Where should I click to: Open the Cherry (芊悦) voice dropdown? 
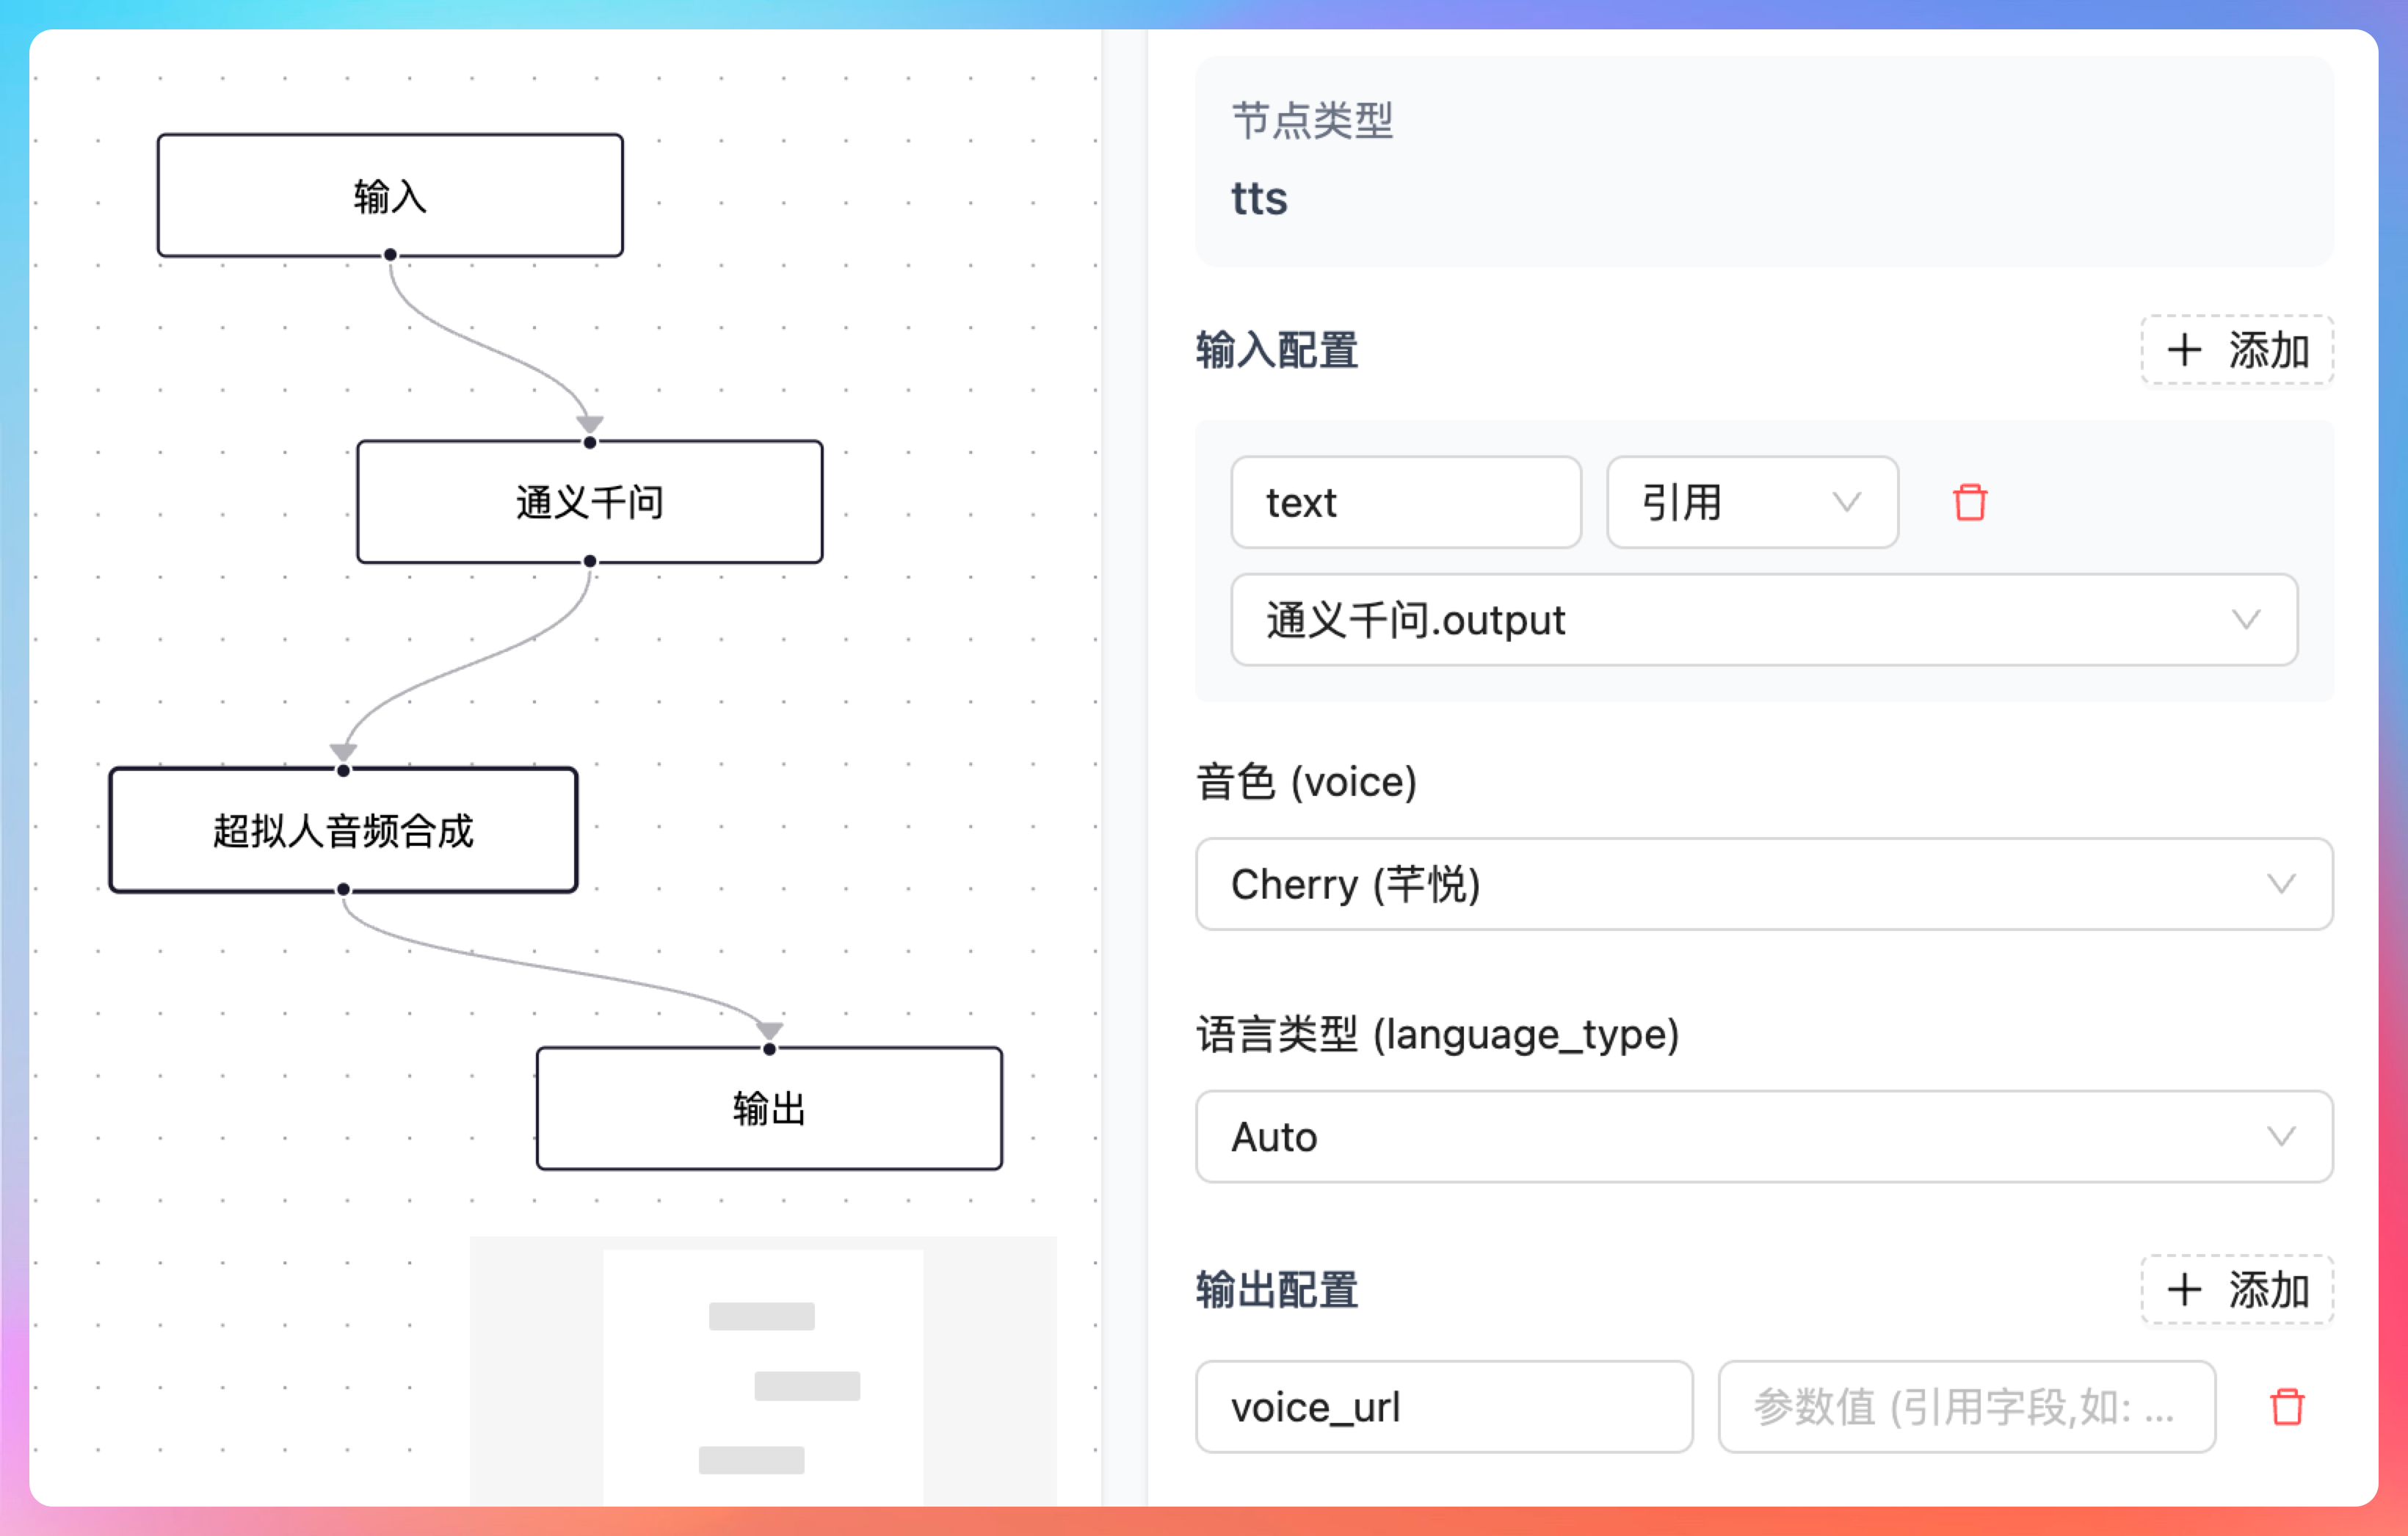(x=1763, y=884)
